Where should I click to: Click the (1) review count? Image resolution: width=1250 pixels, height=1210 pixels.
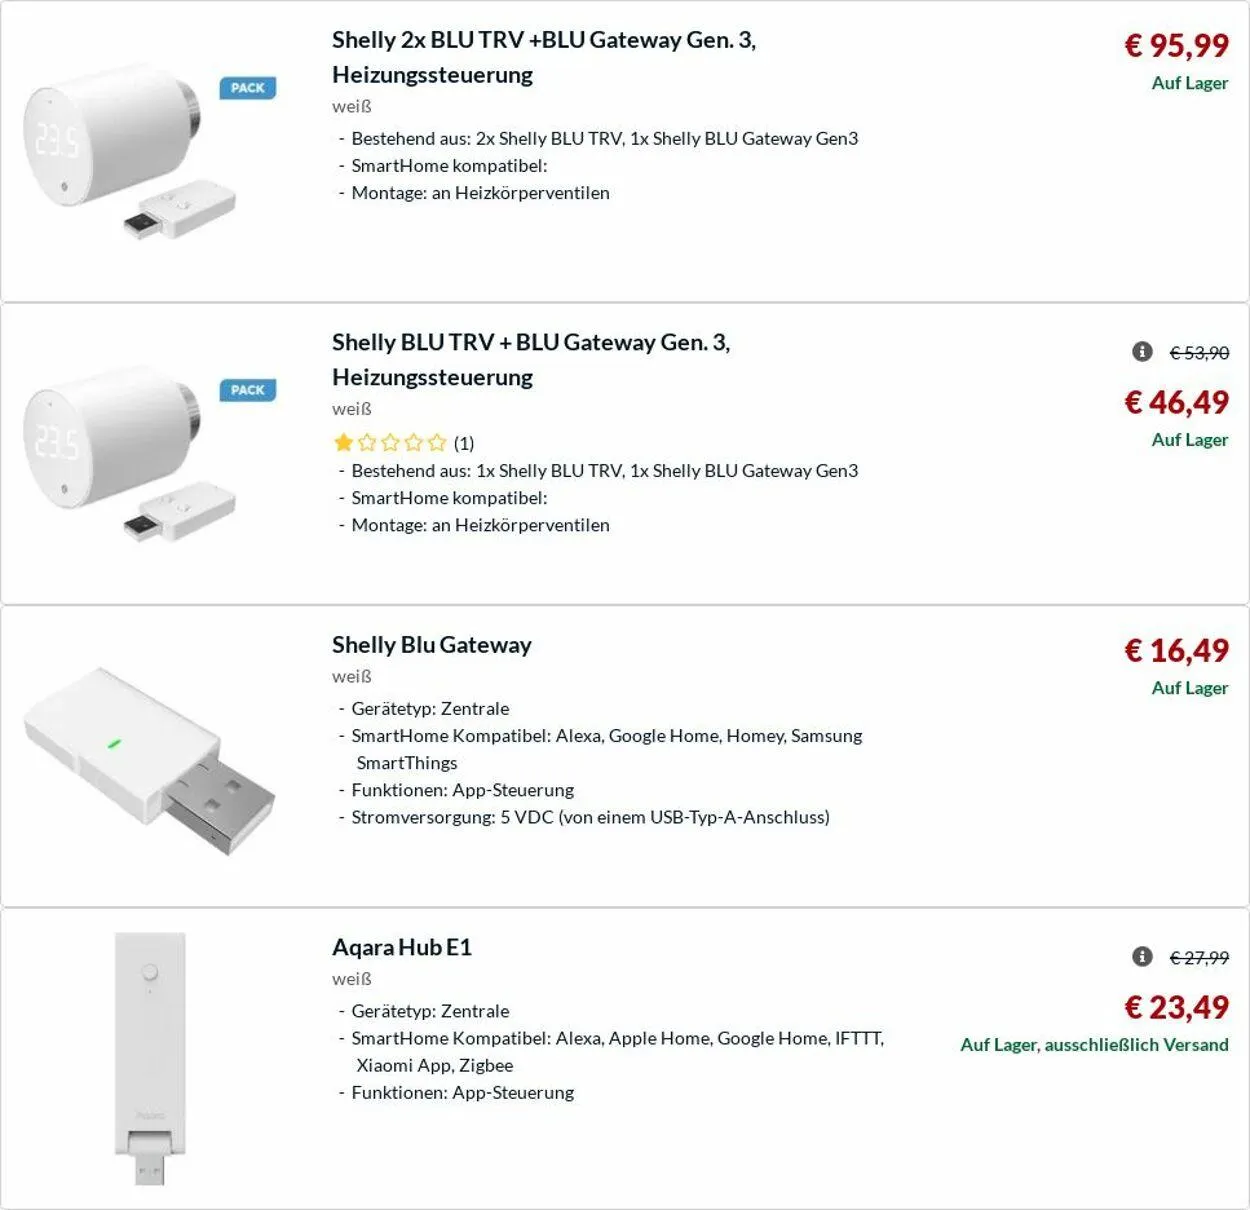tap(464, 443)
